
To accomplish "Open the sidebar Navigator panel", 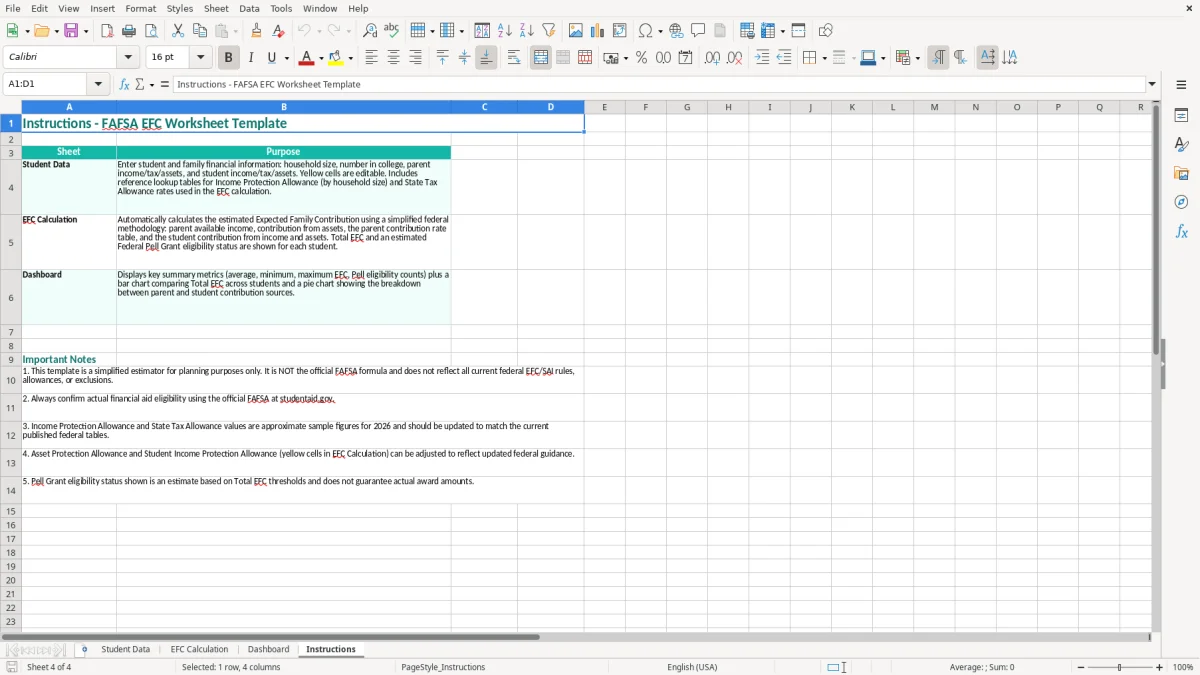I will 1181,202.
